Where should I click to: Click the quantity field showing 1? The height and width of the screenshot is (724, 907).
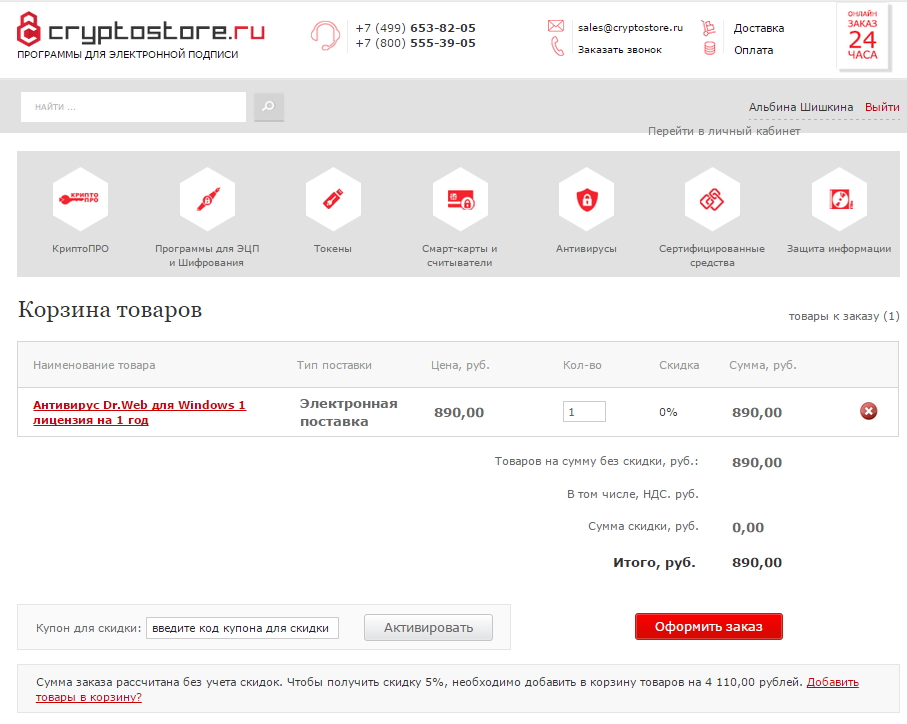(x=584, y=412)
